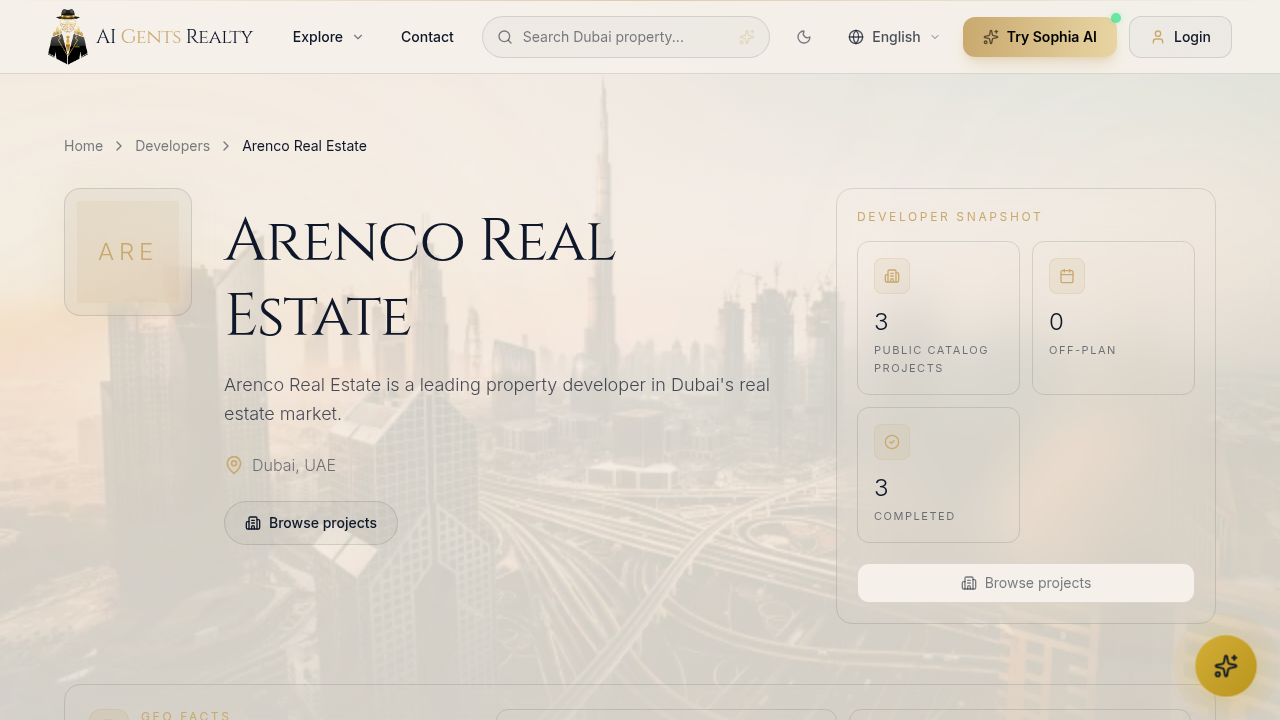Viewport: 1280px width, 720px height.
Task: Click the building icon in Public Catalog Projects card
Action: (x=892, y=276)
